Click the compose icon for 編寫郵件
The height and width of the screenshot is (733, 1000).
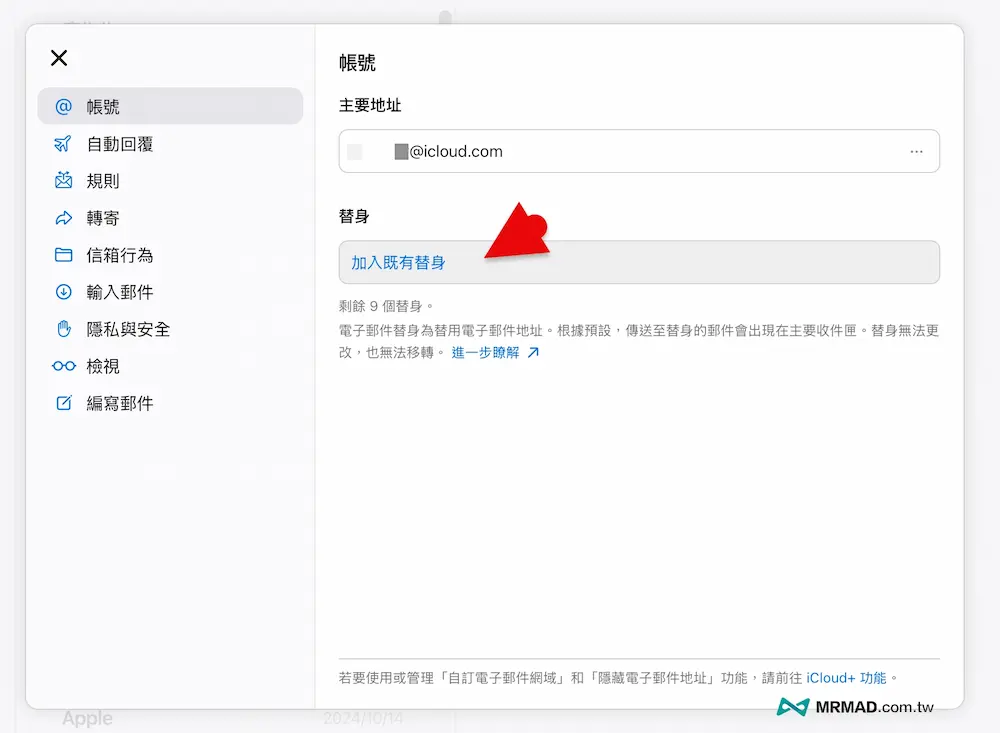(x=63, y=403)
